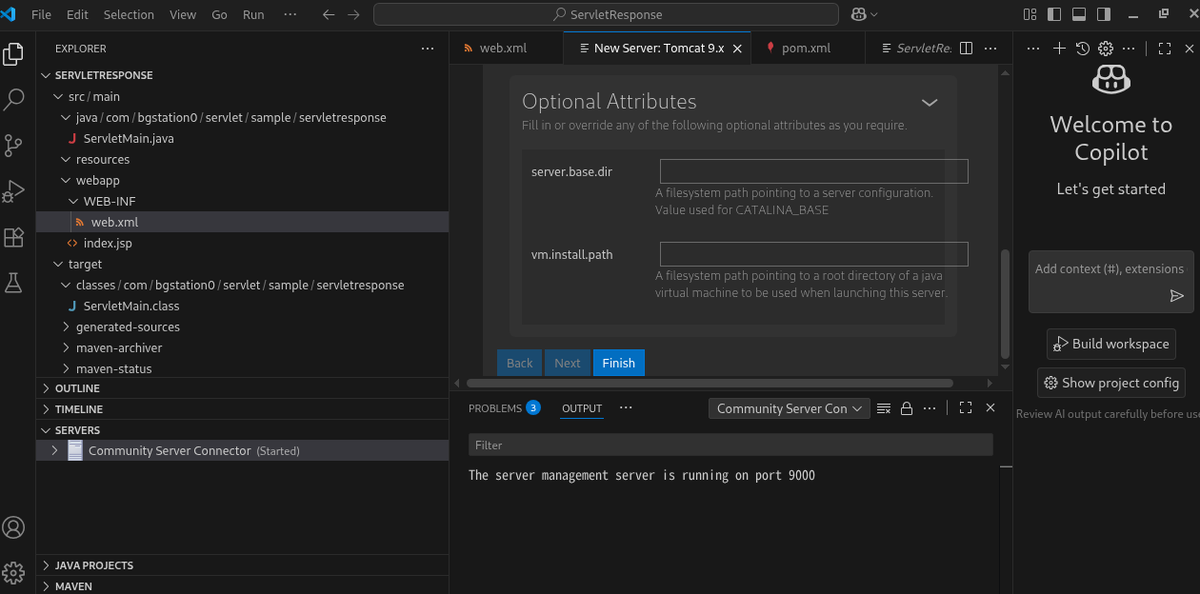Click the output Filter field
Screen dimensions: 1200x594
coord(730,445)
